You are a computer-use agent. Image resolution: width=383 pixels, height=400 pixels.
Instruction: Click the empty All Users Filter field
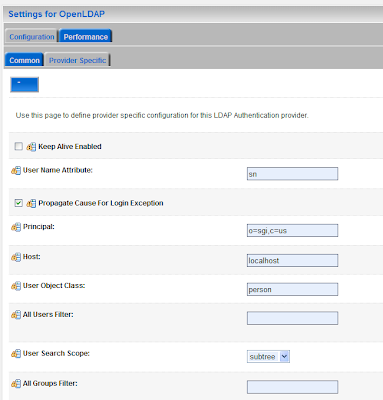point(292,318)
